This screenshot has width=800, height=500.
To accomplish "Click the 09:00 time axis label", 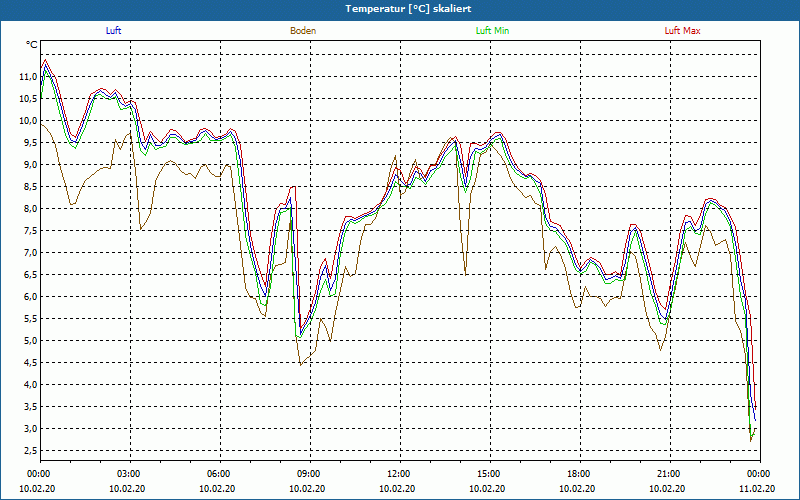I will pyautogui.click(x=310, y=473).
